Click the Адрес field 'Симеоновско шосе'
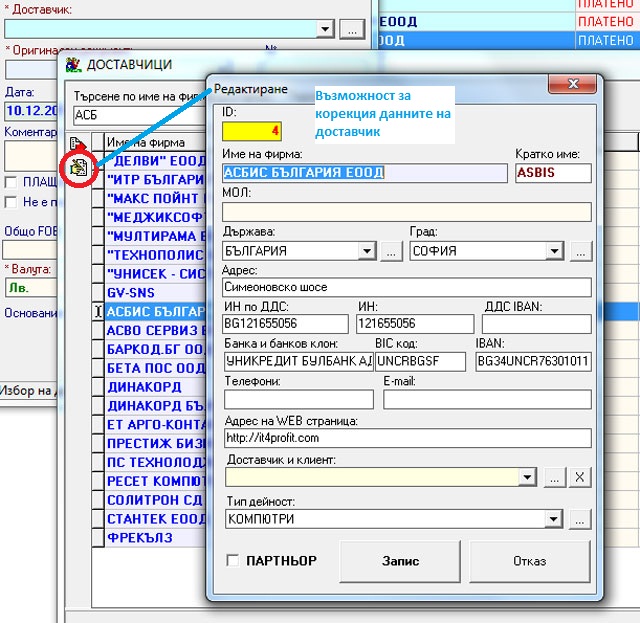Viewport: 640px width, 623px height. pos(407,287)
